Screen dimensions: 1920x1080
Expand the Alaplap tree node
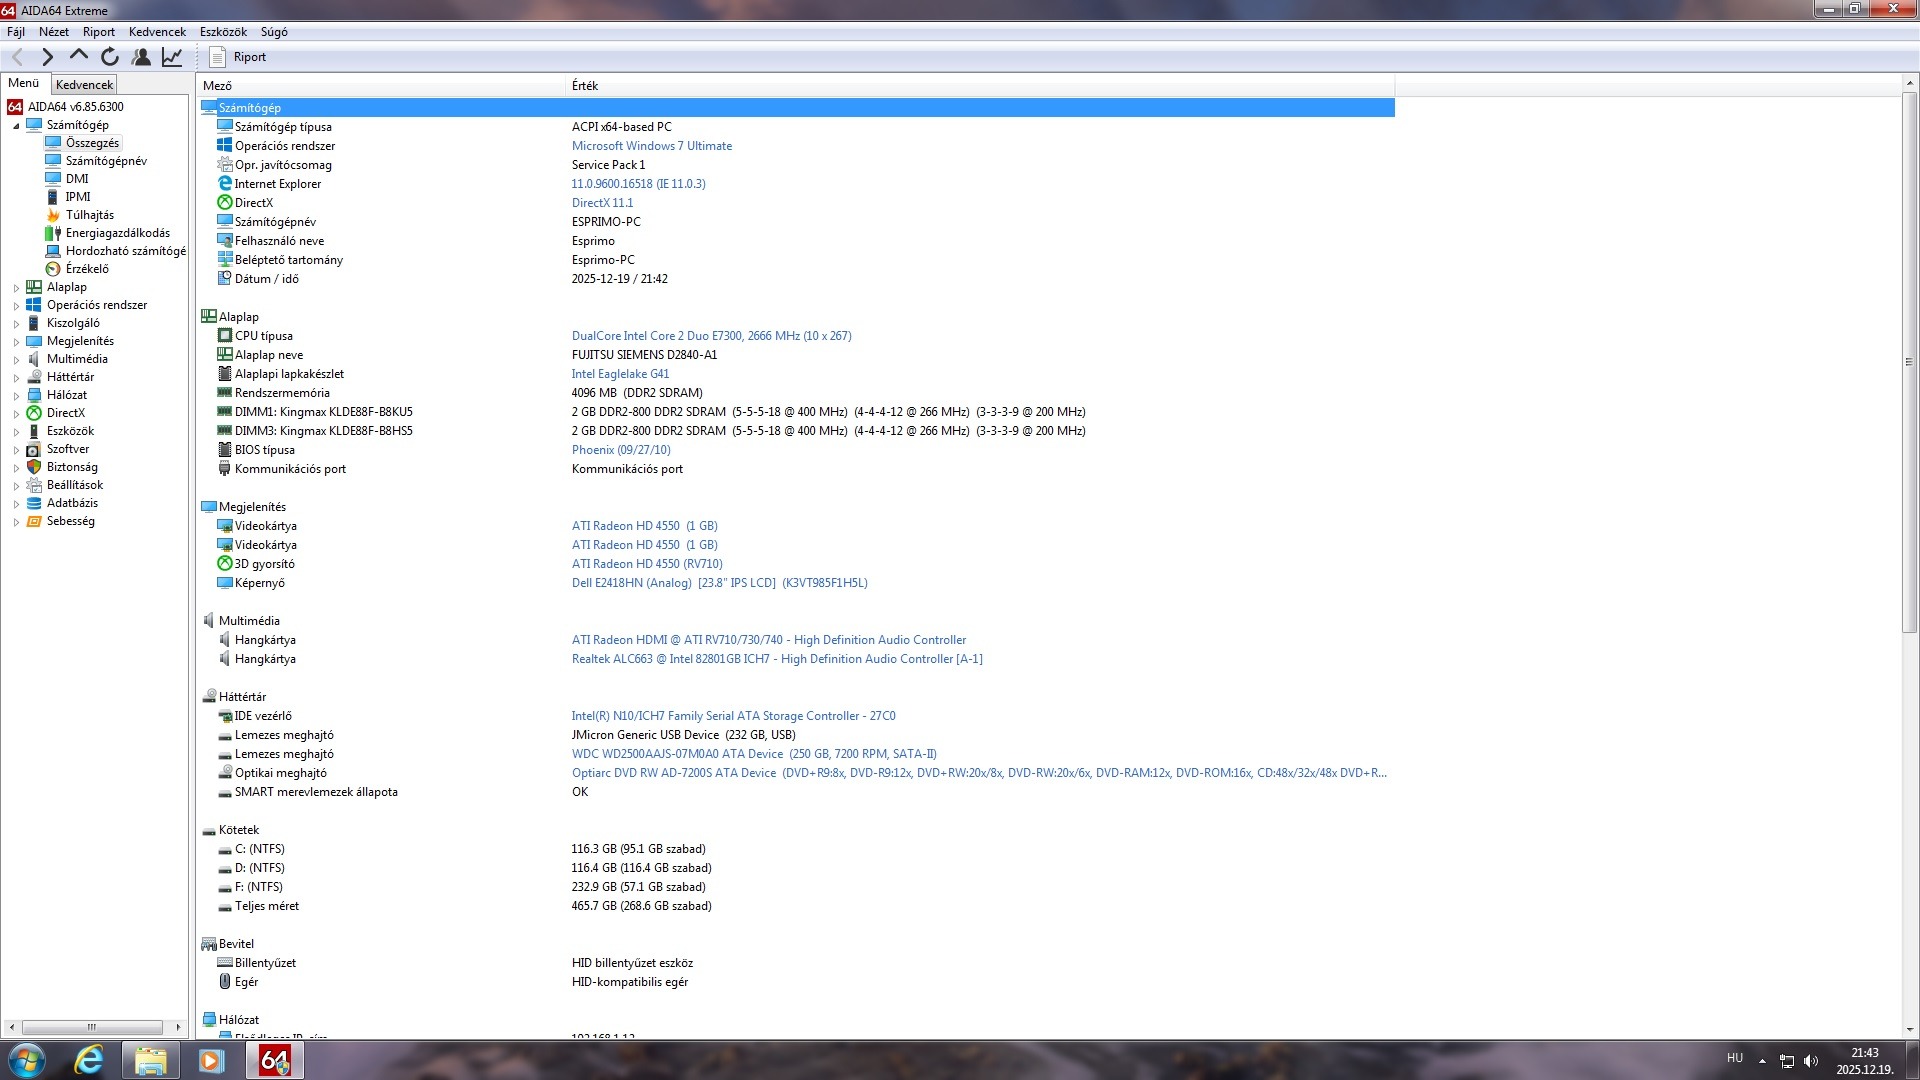point(16,288)
